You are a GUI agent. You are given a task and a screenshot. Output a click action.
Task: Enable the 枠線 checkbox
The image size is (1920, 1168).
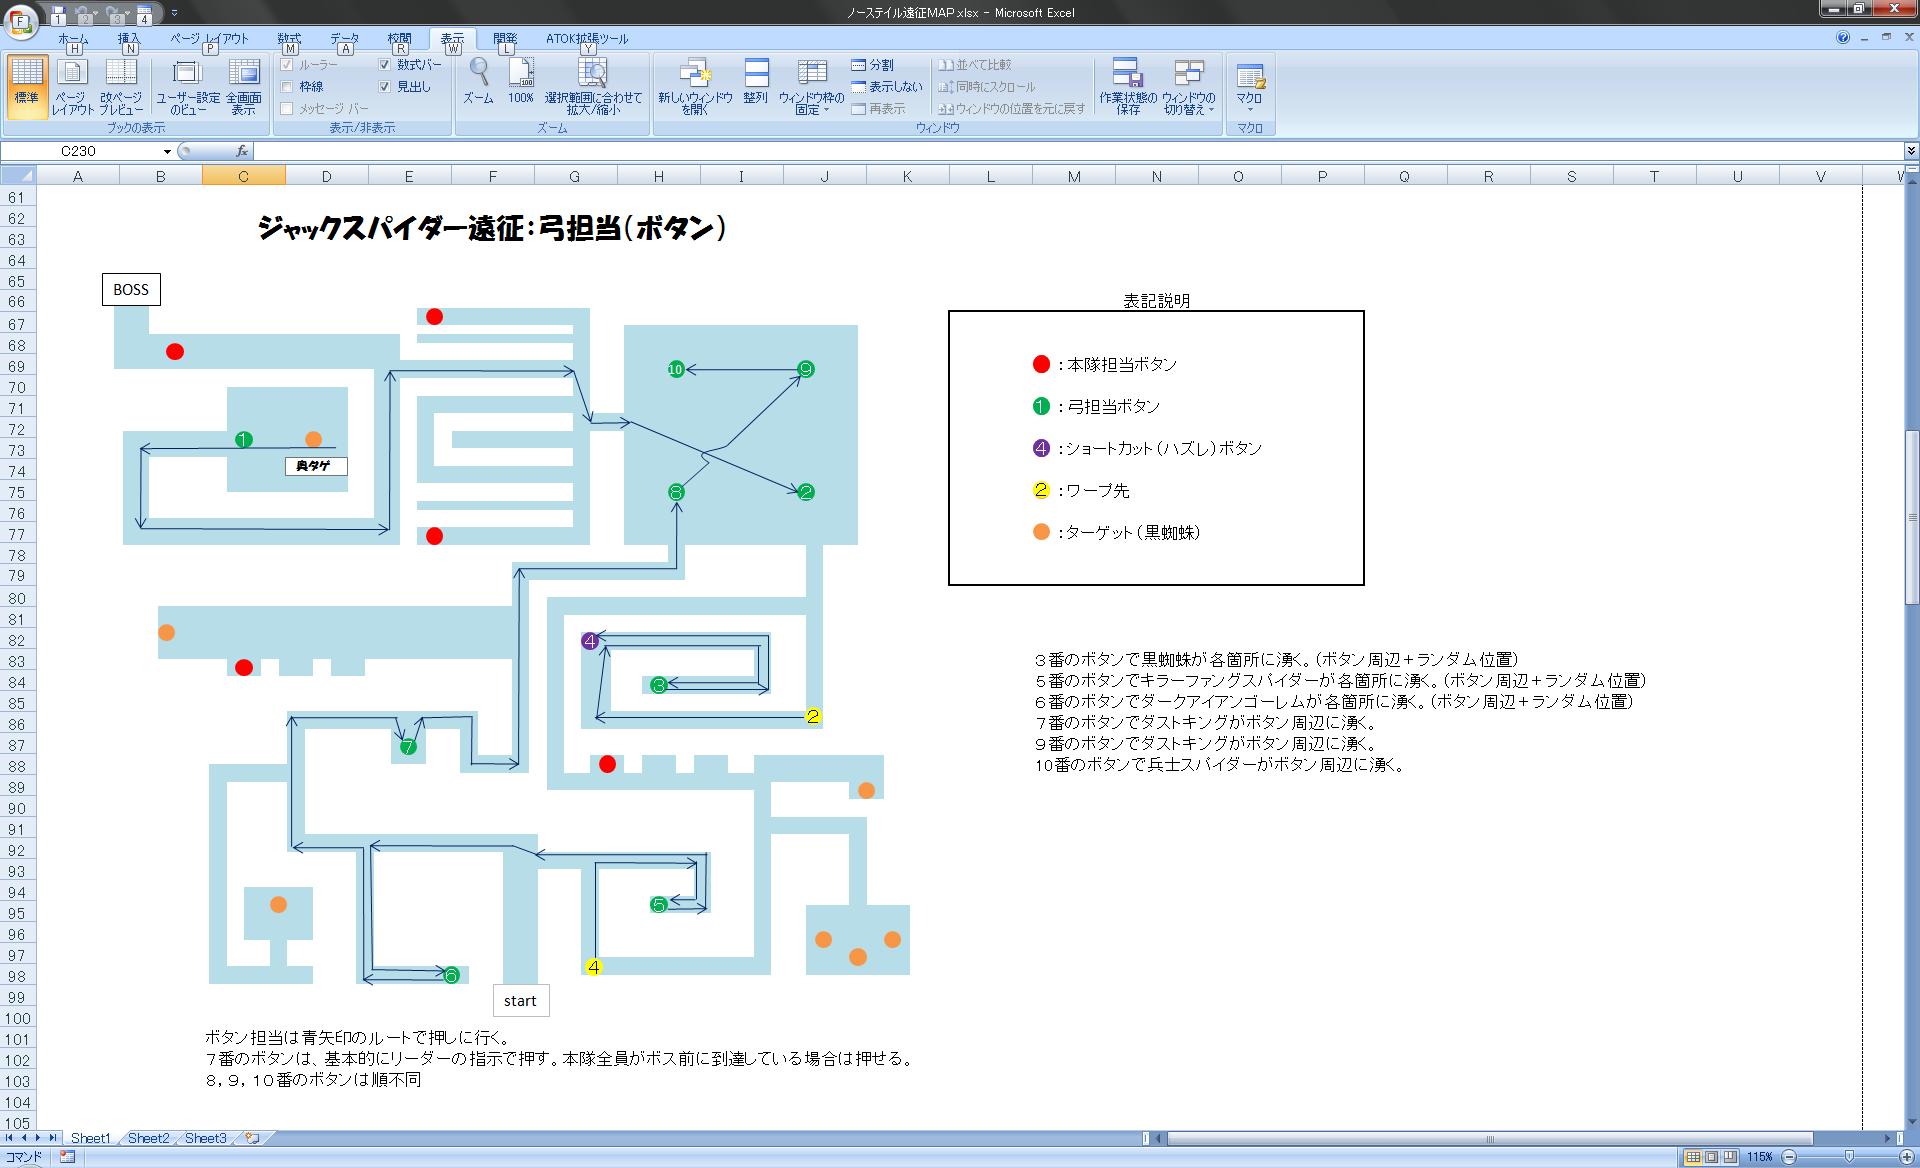pos(288,87)
